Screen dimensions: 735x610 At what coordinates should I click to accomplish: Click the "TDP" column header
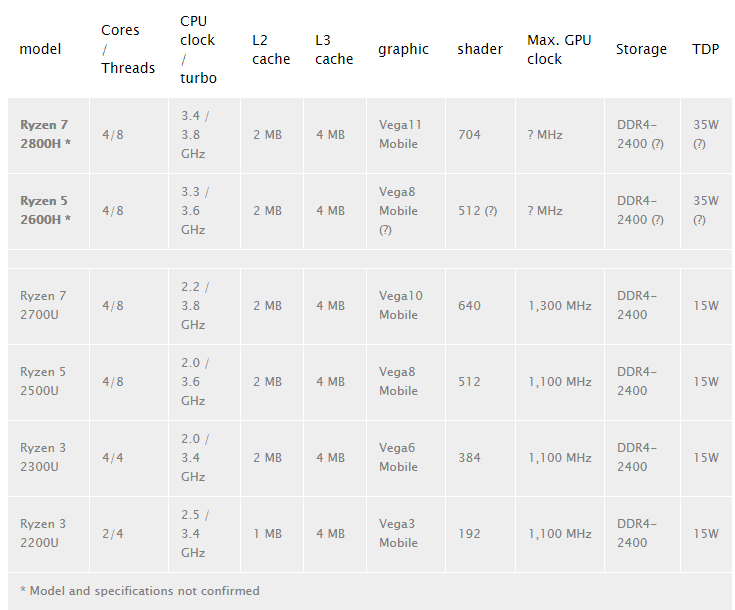point(705,49)
